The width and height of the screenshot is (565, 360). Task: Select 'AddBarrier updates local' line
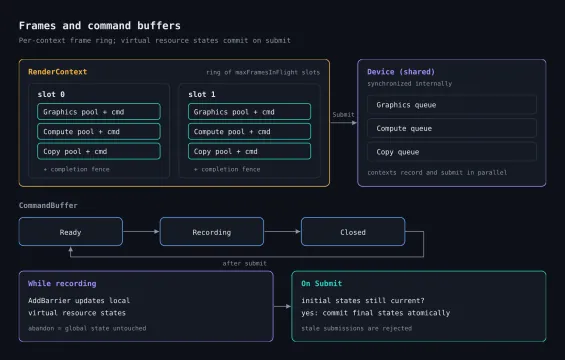pyautogui.click(x=79, y=300)
